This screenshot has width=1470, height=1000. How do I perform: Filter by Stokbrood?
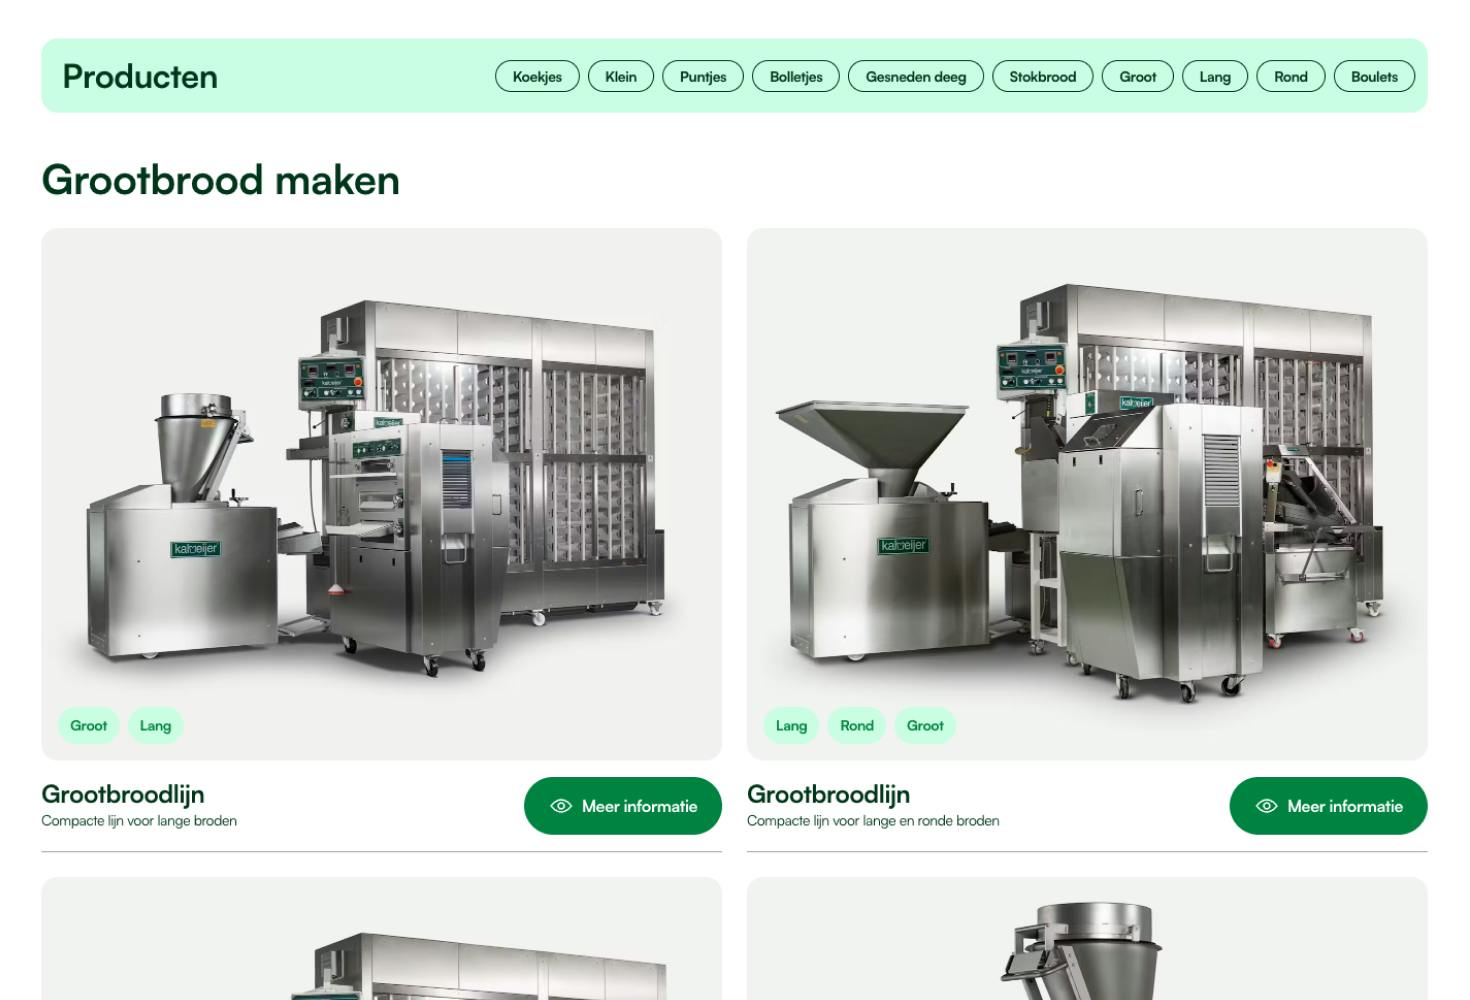[x=1043, y=76]
